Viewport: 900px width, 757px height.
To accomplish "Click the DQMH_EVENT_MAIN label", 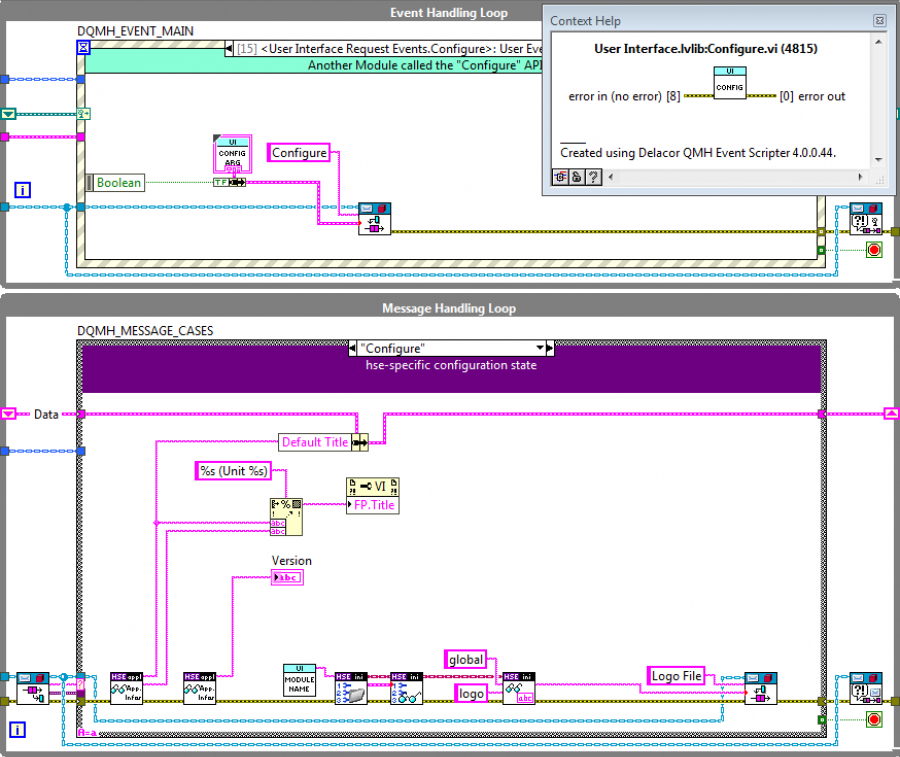I will tap(135, 31).
